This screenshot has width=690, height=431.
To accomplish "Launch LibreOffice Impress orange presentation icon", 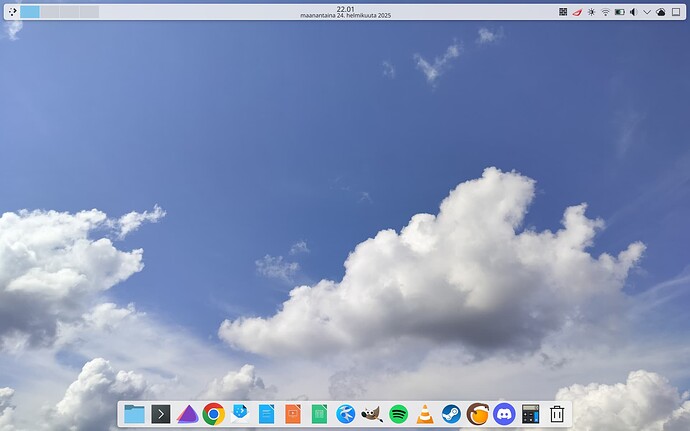I will coord(293,414).
